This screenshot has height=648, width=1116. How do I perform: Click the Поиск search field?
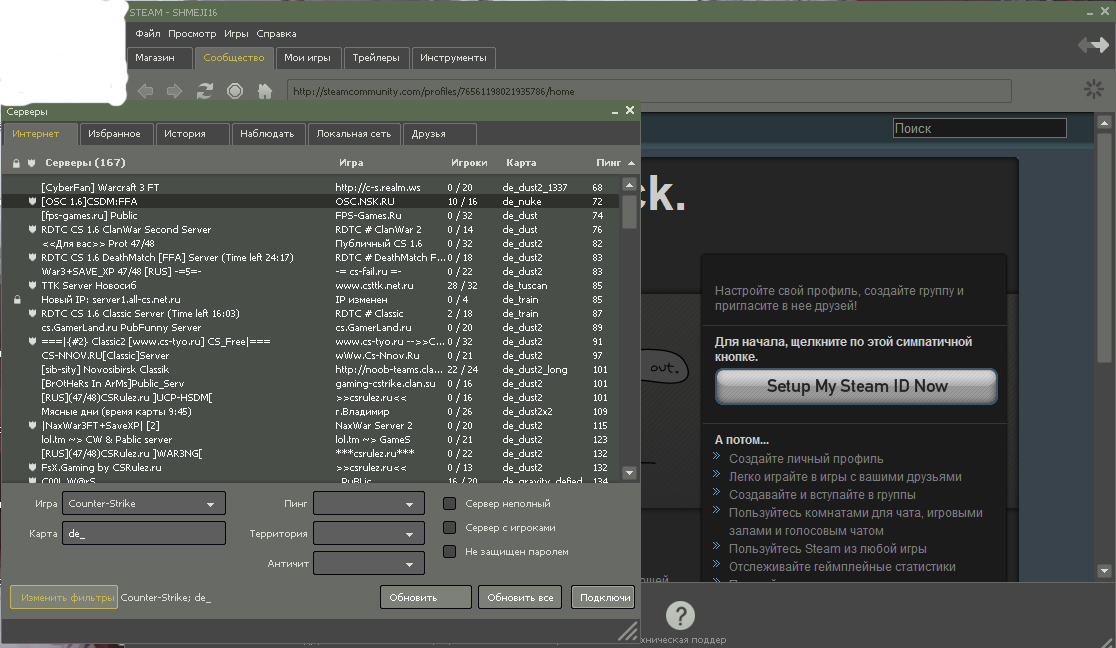point(979,128)
